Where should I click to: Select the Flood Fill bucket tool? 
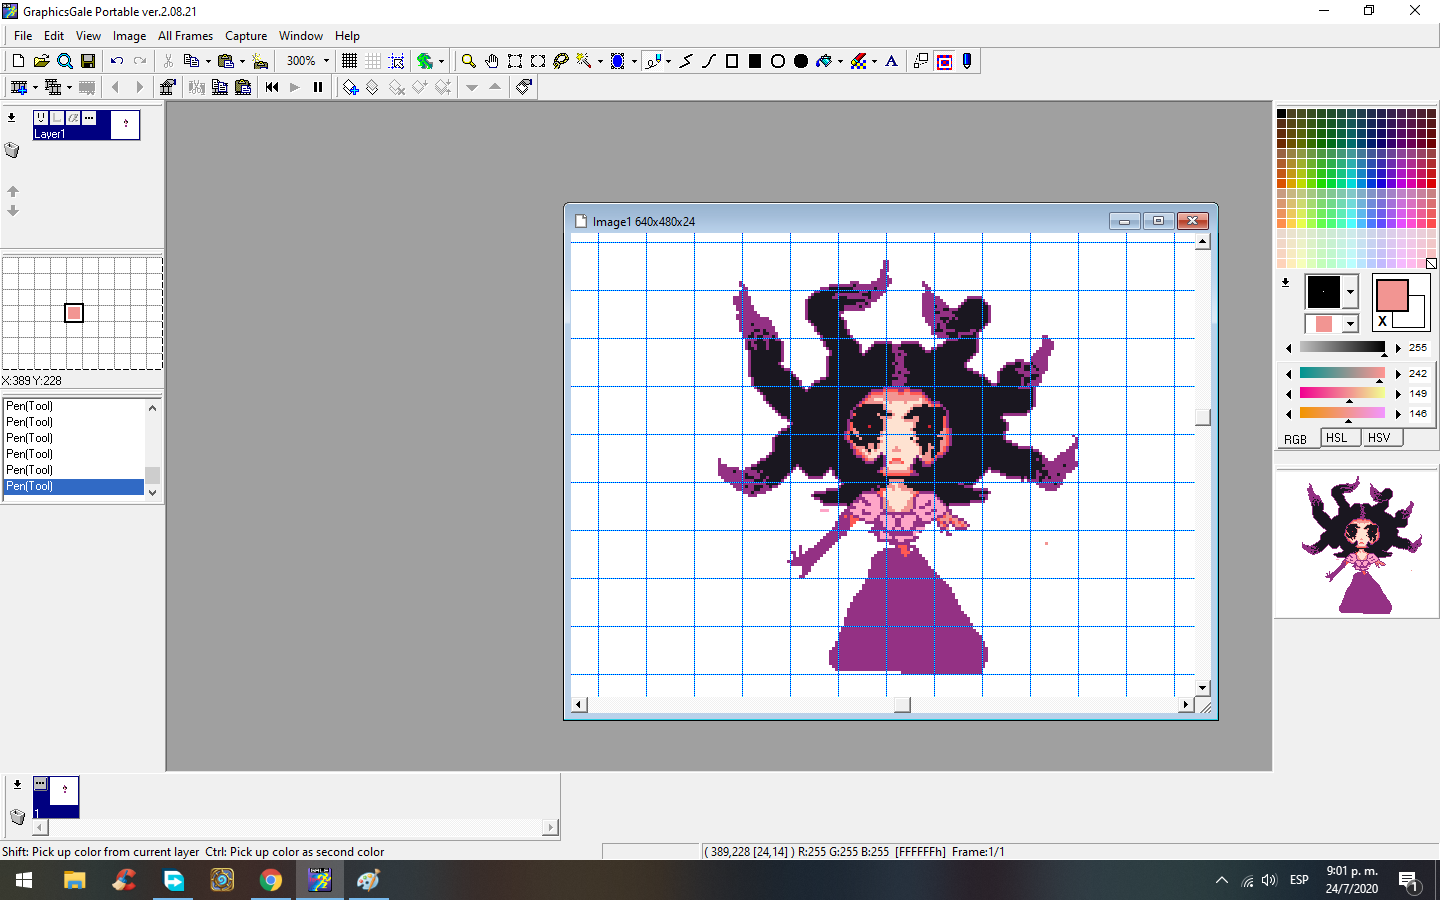coord(824,61)
